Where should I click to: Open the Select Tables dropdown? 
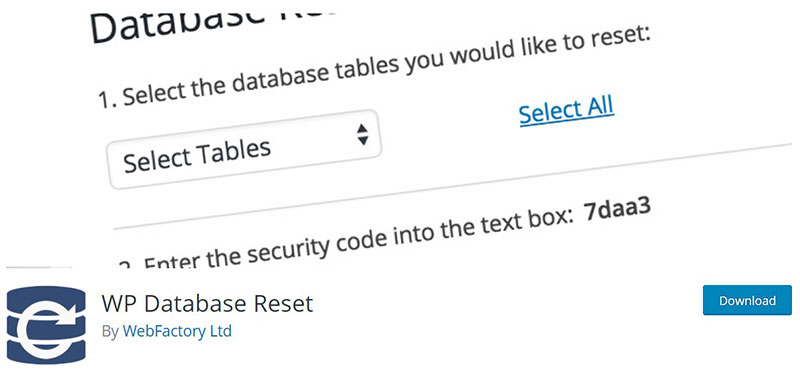coord(244,149)
